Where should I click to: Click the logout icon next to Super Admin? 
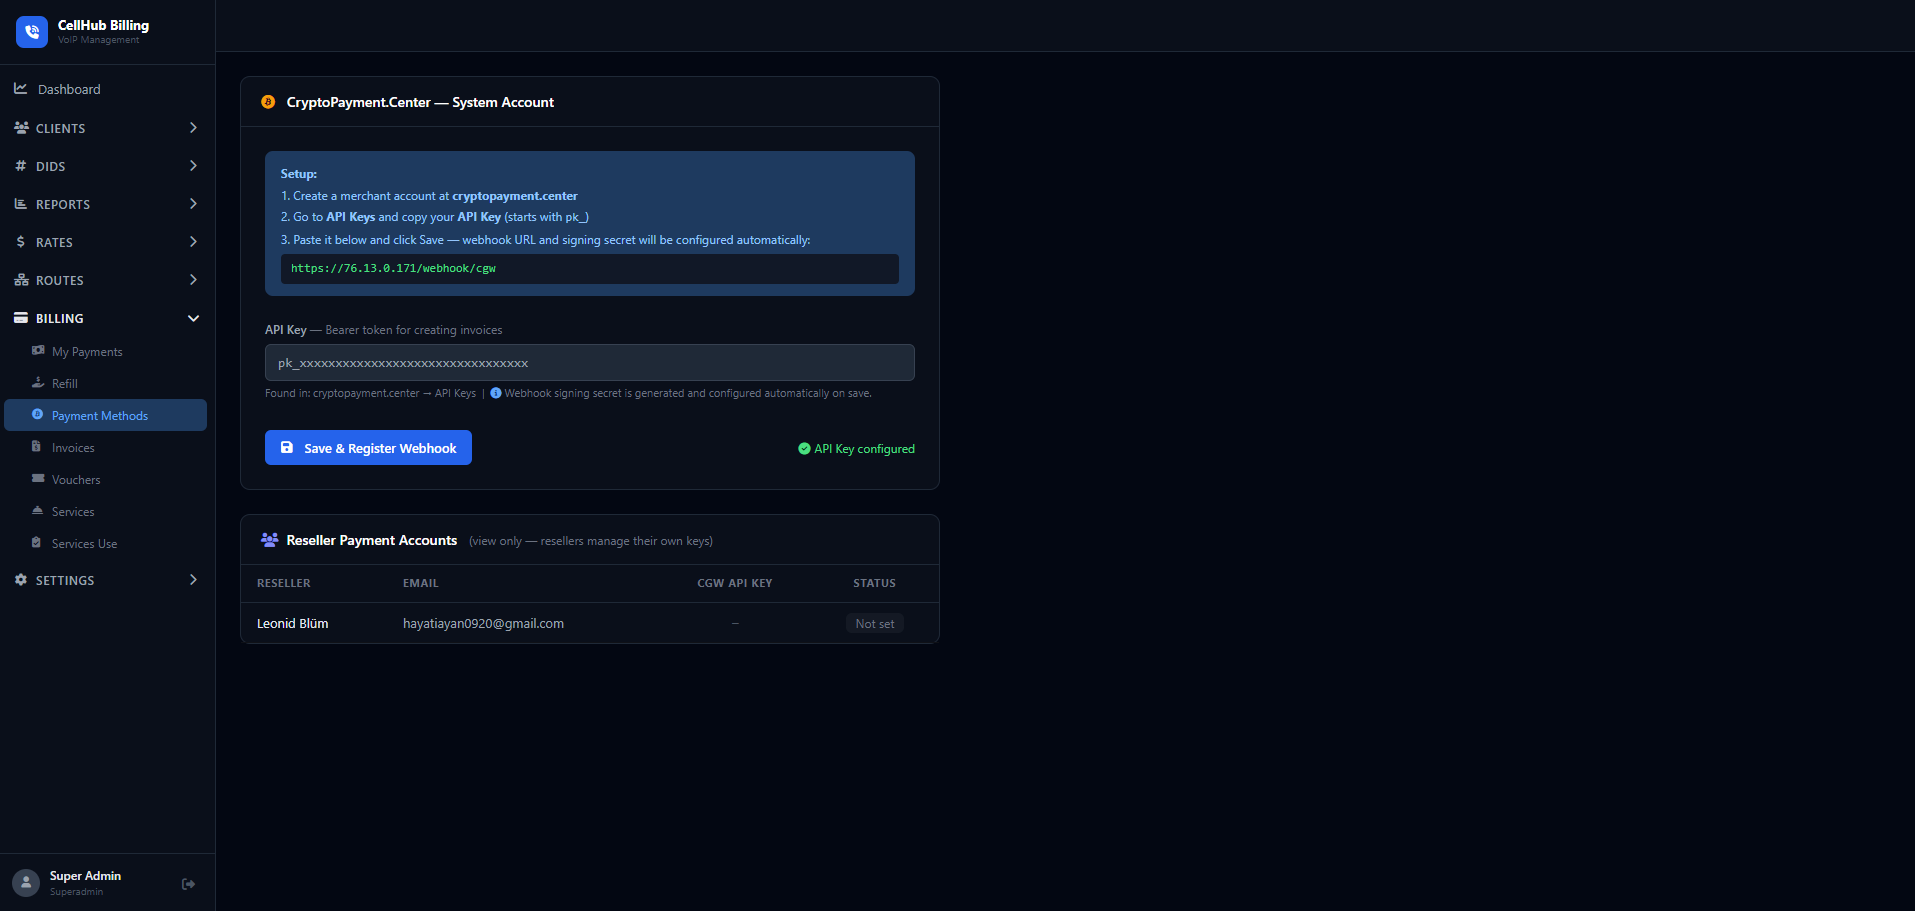click(188, 884)
